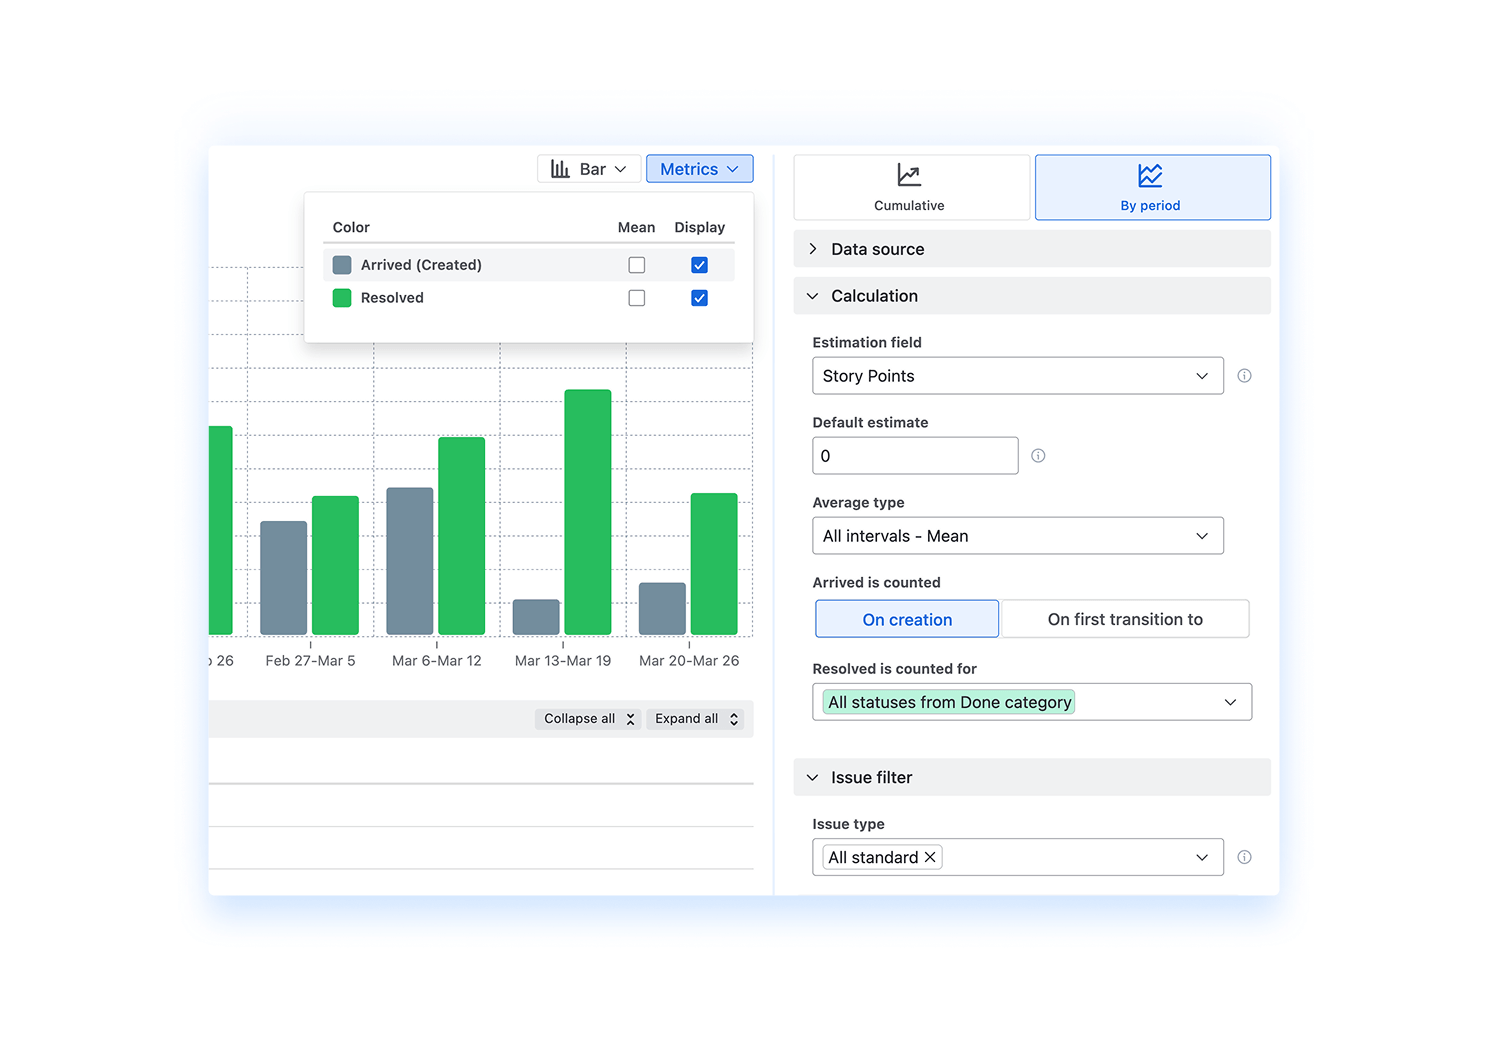Expand the Data source section
This screenshot has height=1041, width=1488.
tap(1032, 249)
